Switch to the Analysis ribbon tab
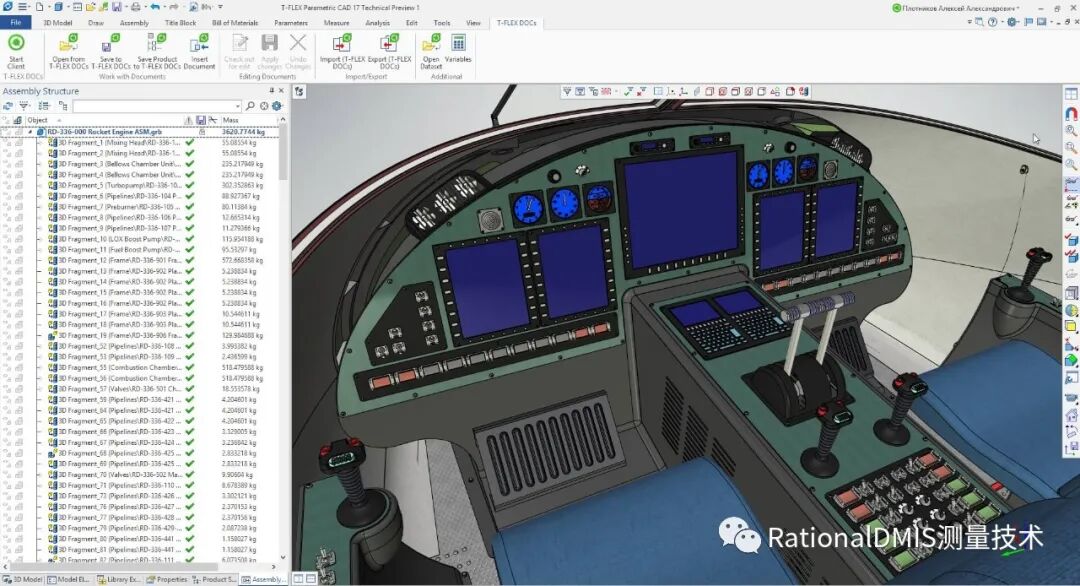This screenshot has width=1080, height=586. 377,23
